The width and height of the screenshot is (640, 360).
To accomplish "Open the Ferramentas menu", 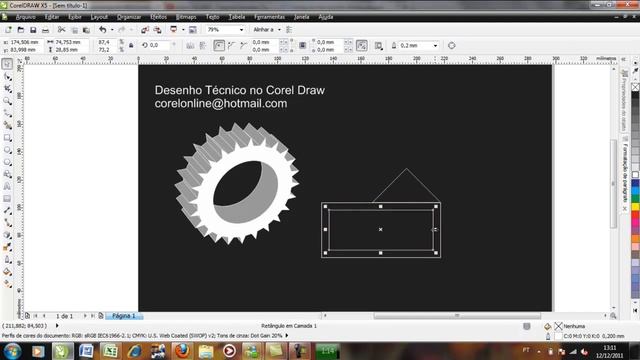I will coord(269,17).
